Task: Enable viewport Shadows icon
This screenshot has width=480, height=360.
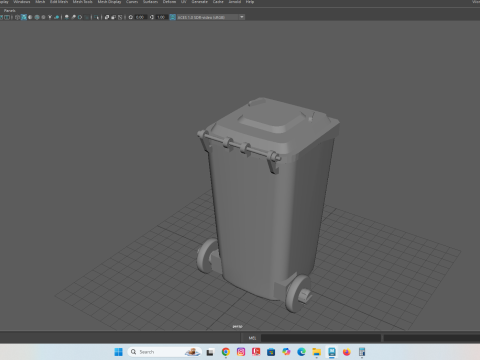Action: [x=57, y=17]
